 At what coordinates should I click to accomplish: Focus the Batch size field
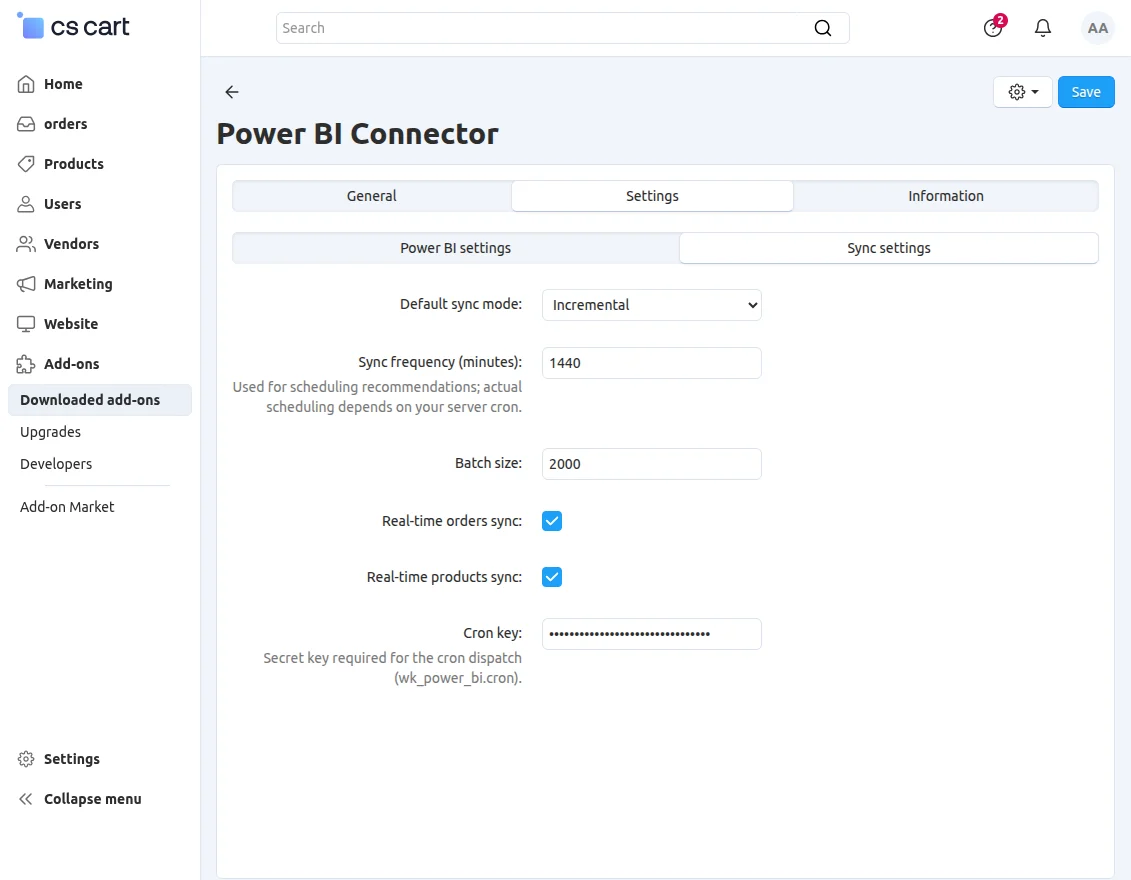651,464
